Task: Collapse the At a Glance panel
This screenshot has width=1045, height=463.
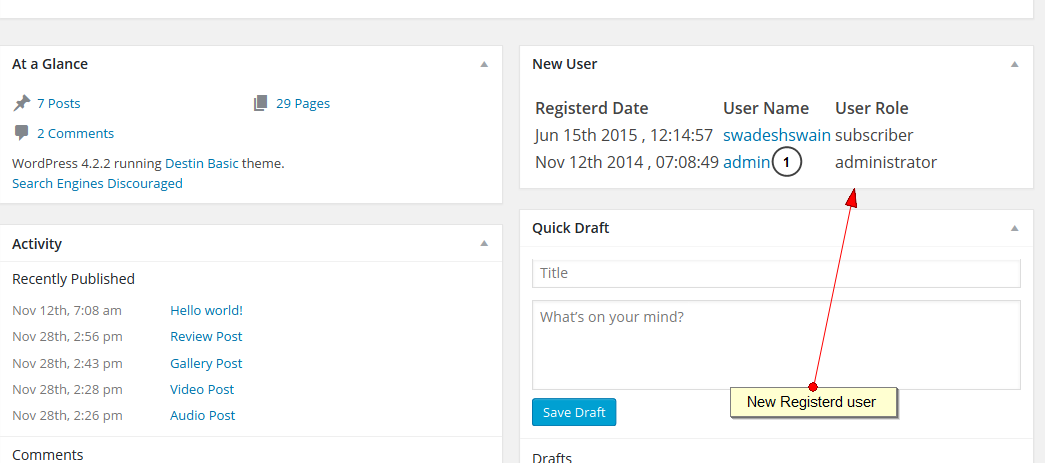Action: click(484, 64)
